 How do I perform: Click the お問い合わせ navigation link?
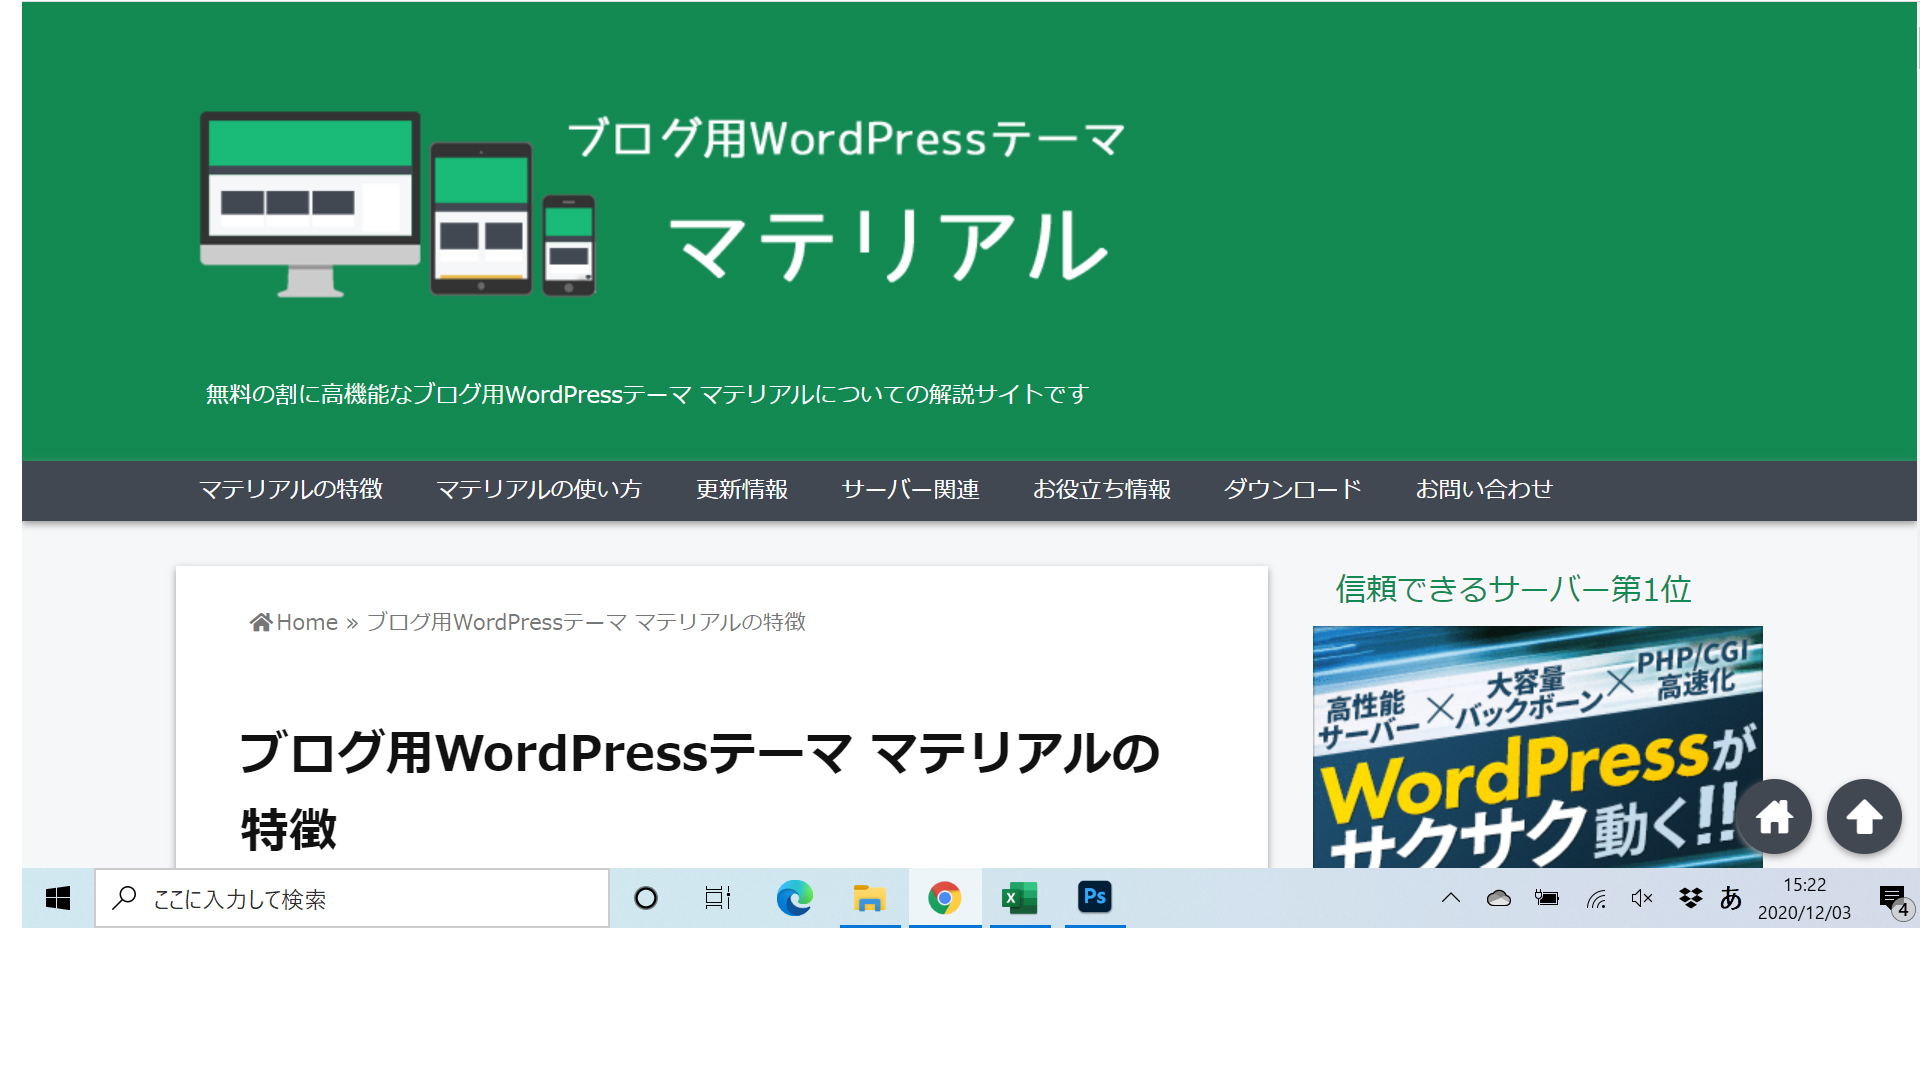tap(1483, 489)
